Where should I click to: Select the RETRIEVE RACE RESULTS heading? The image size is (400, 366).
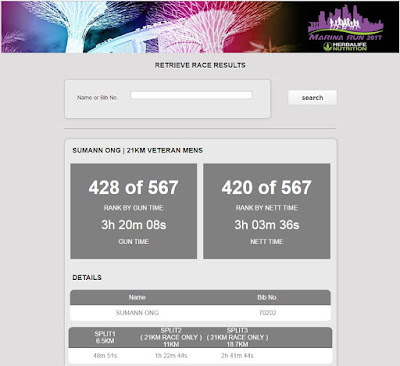(x=200, y=65)
